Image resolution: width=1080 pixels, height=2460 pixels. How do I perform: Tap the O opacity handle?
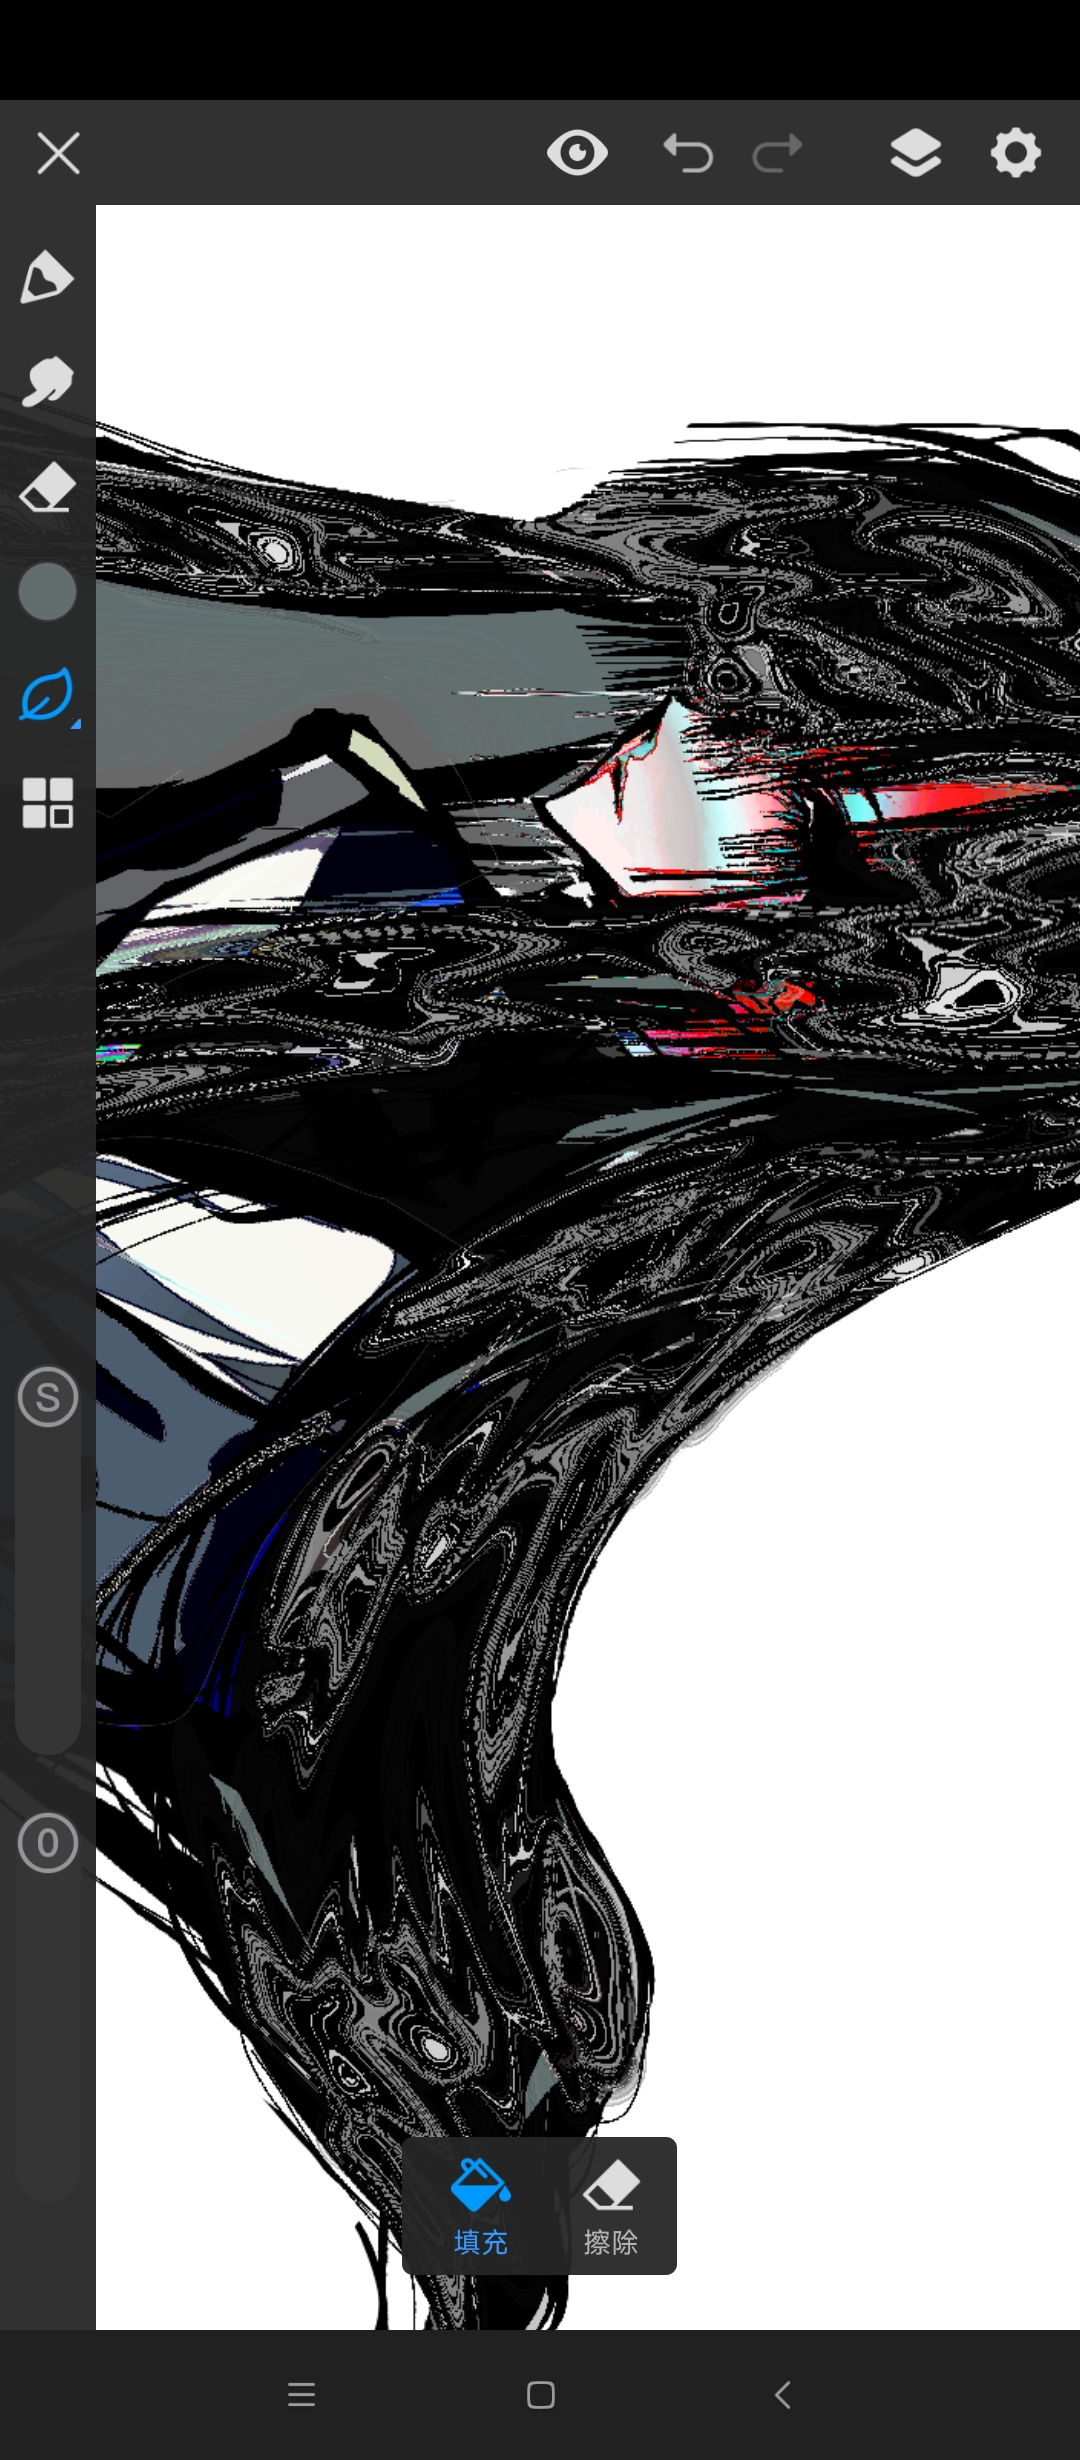[x=47, y=1842]
